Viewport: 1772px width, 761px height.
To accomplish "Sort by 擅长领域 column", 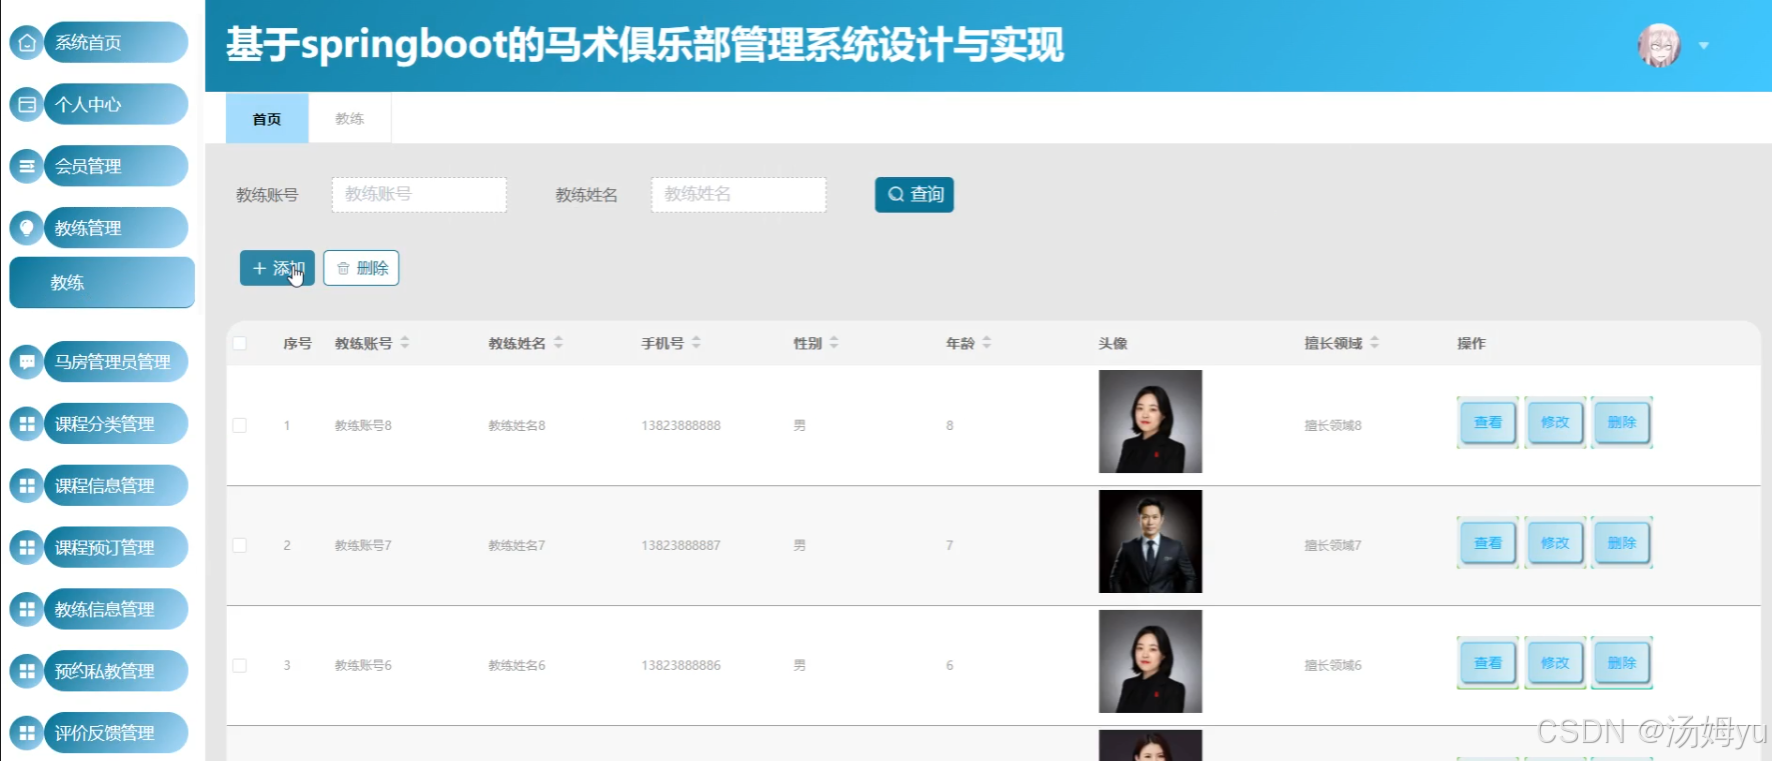I will point(1375,343).
